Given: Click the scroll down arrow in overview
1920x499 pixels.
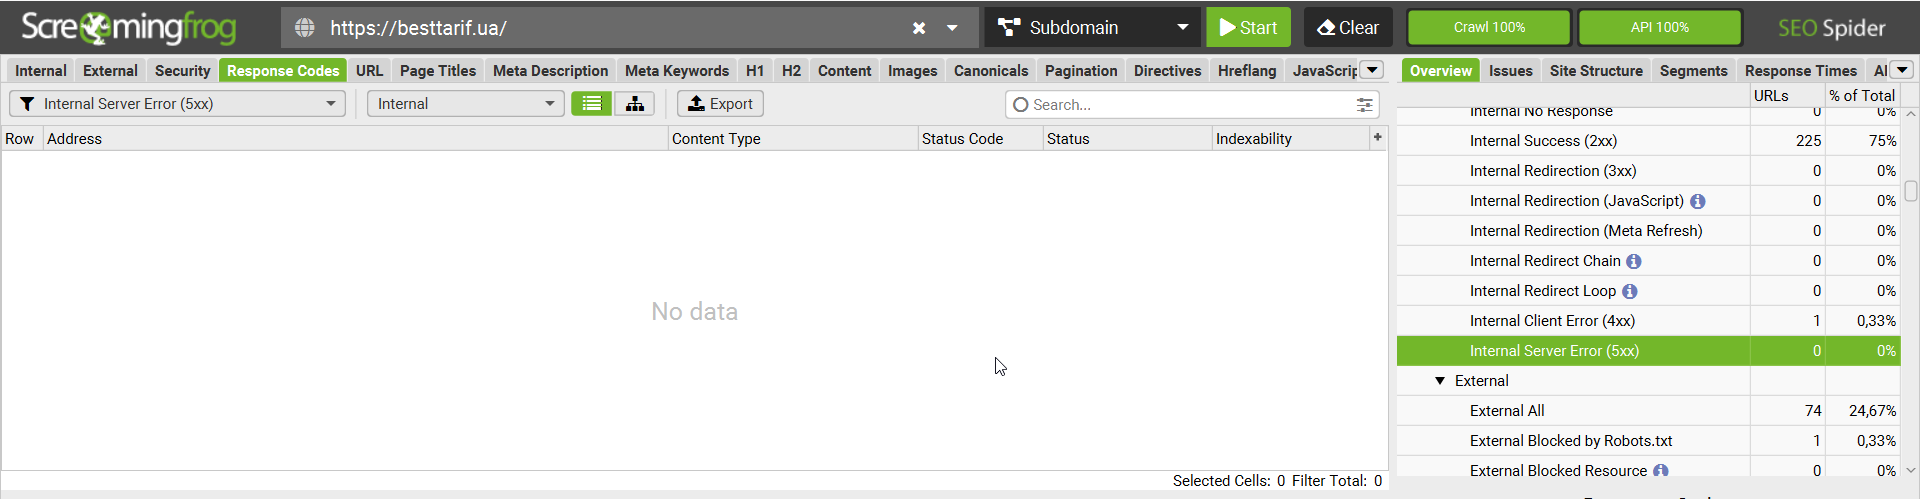Looking at the screenshot, I should point(1911,470).
